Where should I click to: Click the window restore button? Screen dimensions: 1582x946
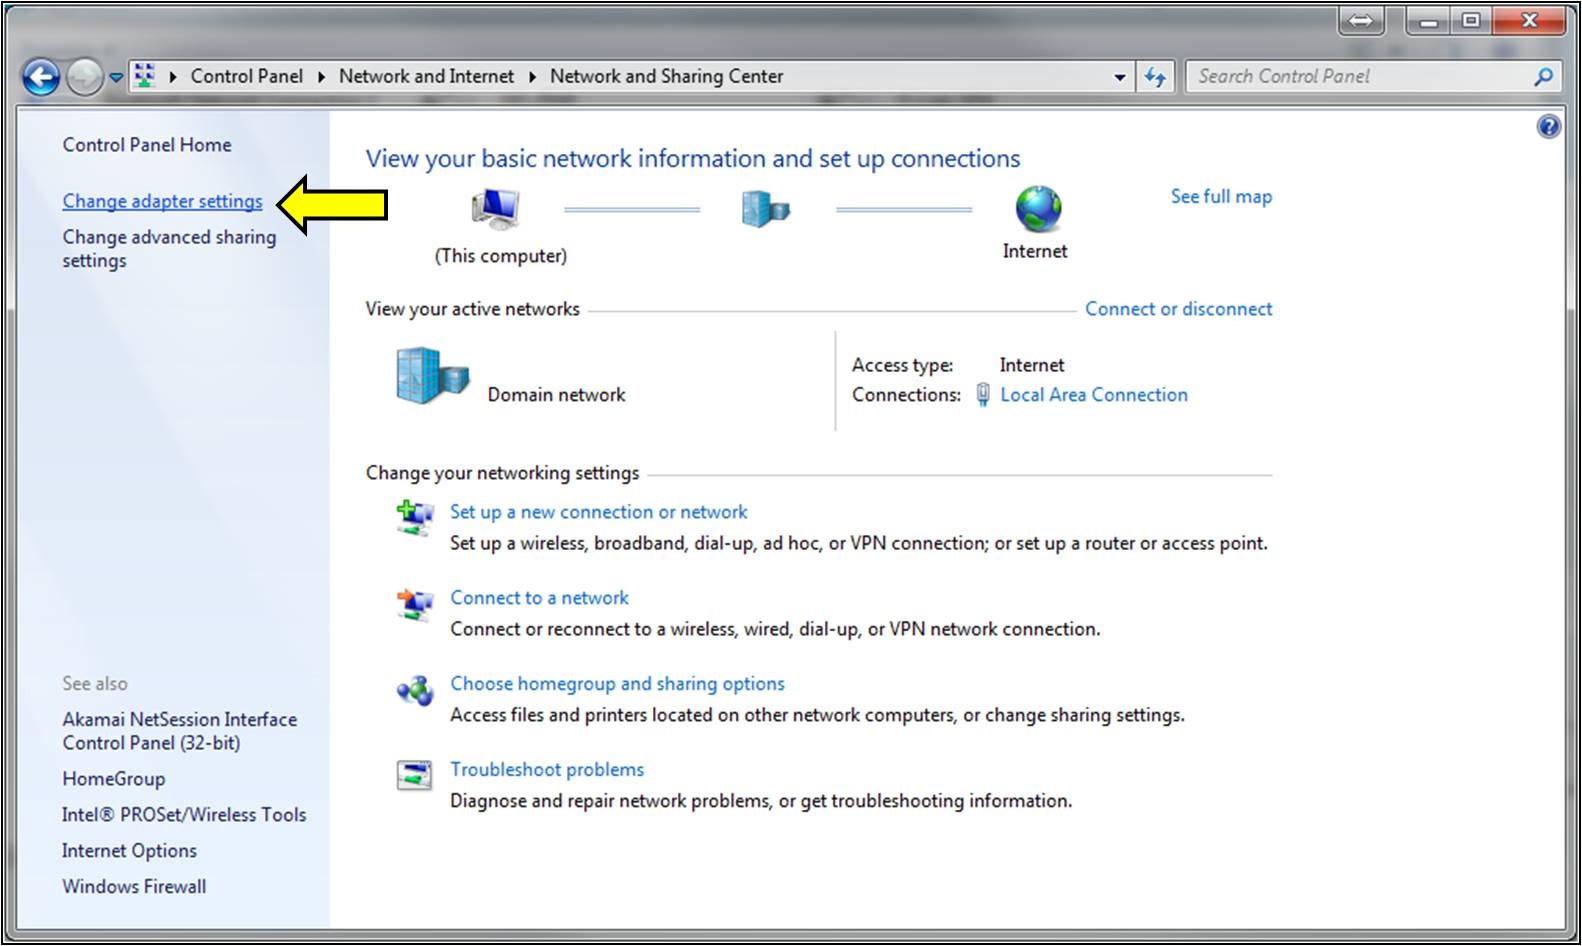[x=1471, y=20]
